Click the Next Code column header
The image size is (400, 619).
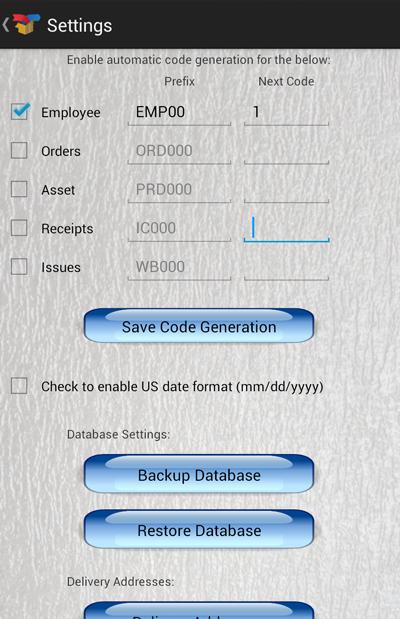tap(286, 81)
